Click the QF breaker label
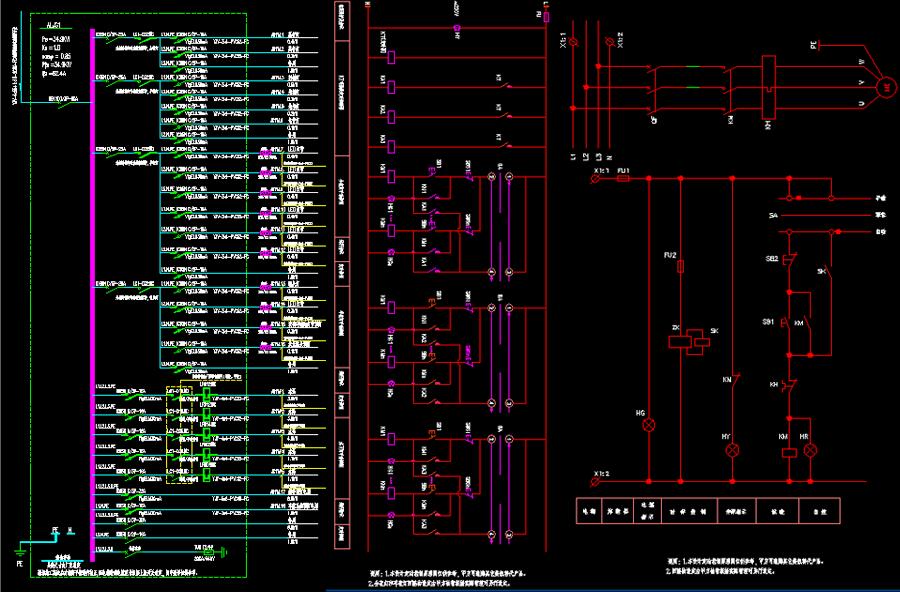 [654, 119]
